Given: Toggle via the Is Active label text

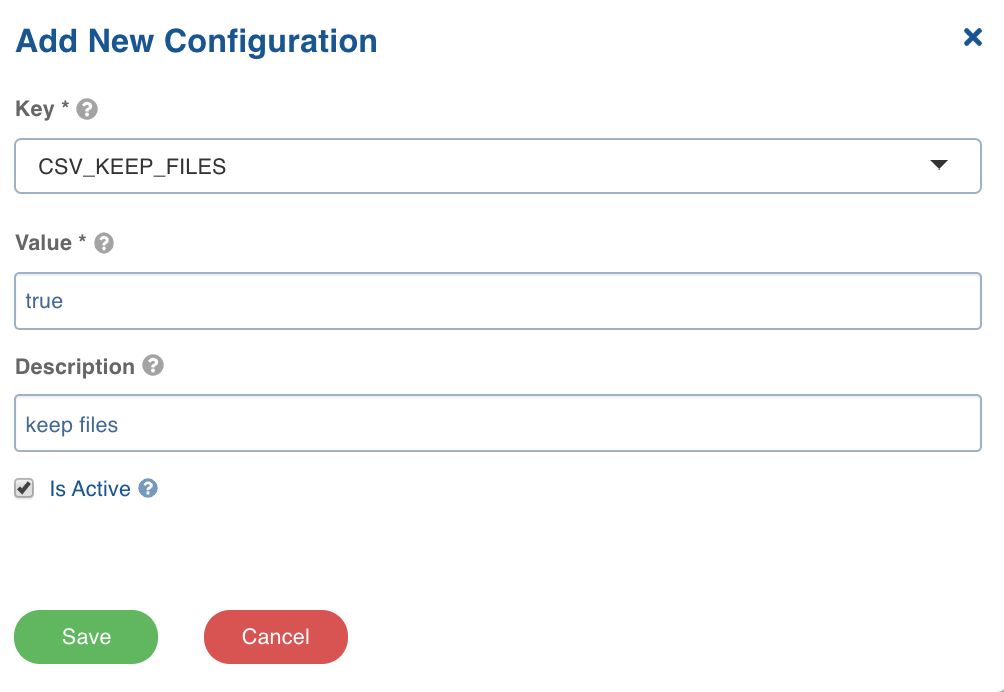Looking at the screenshot, I should pyautogui.click(x=90, y=489).
